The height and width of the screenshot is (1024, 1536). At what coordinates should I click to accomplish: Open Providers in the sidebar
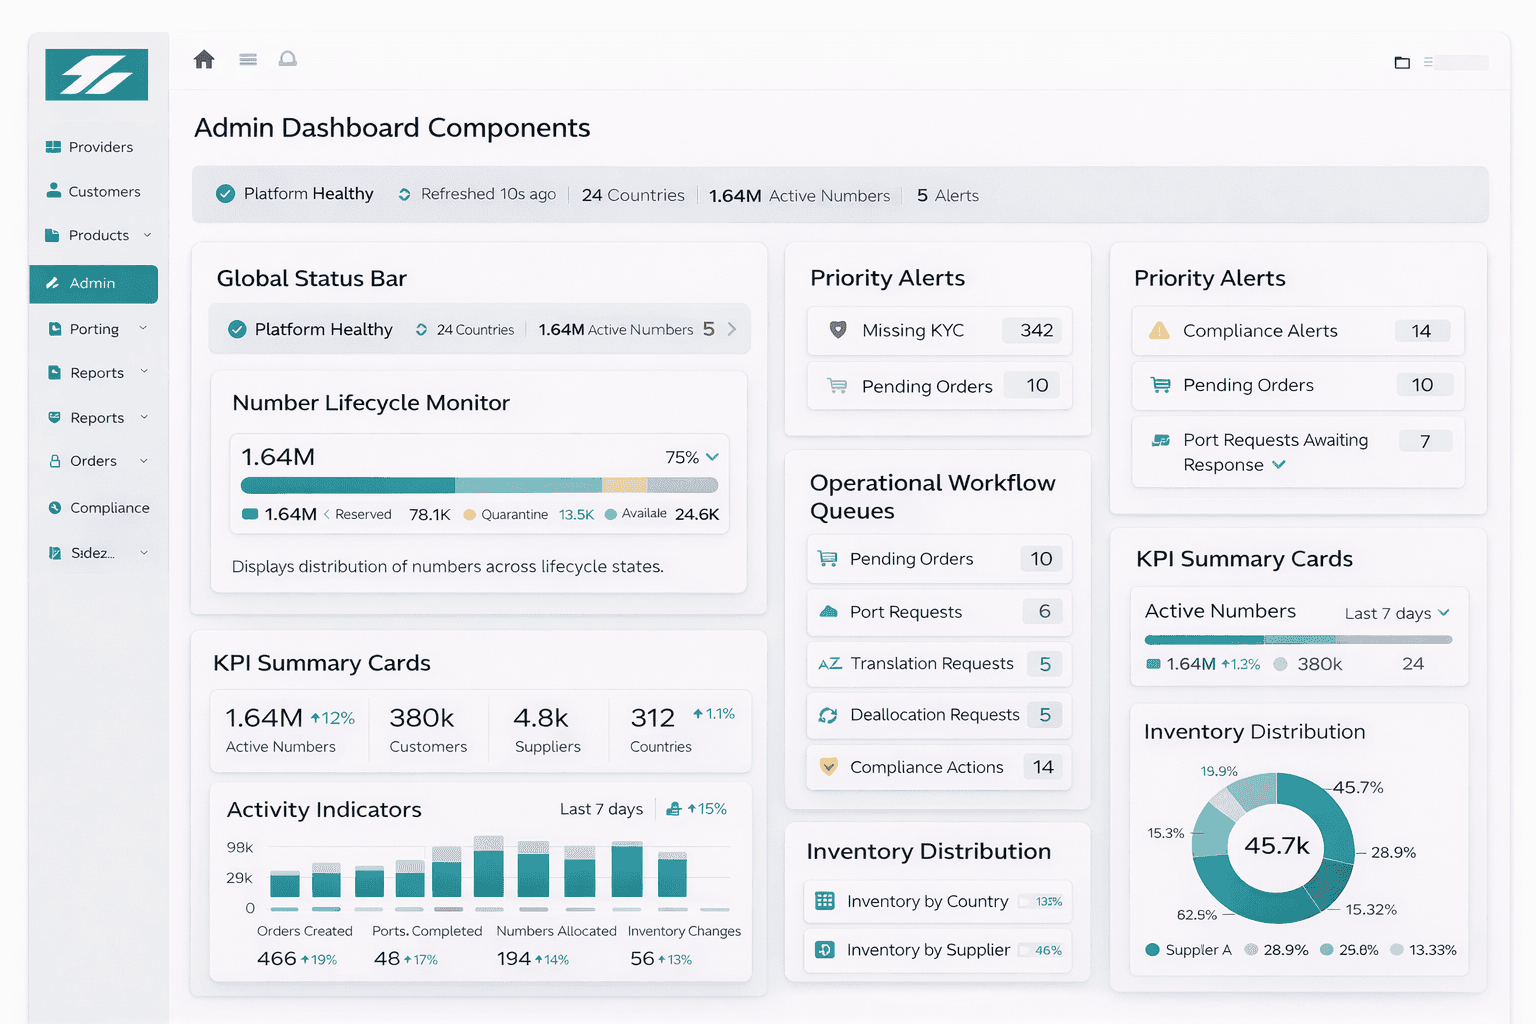tap(89, 147)
